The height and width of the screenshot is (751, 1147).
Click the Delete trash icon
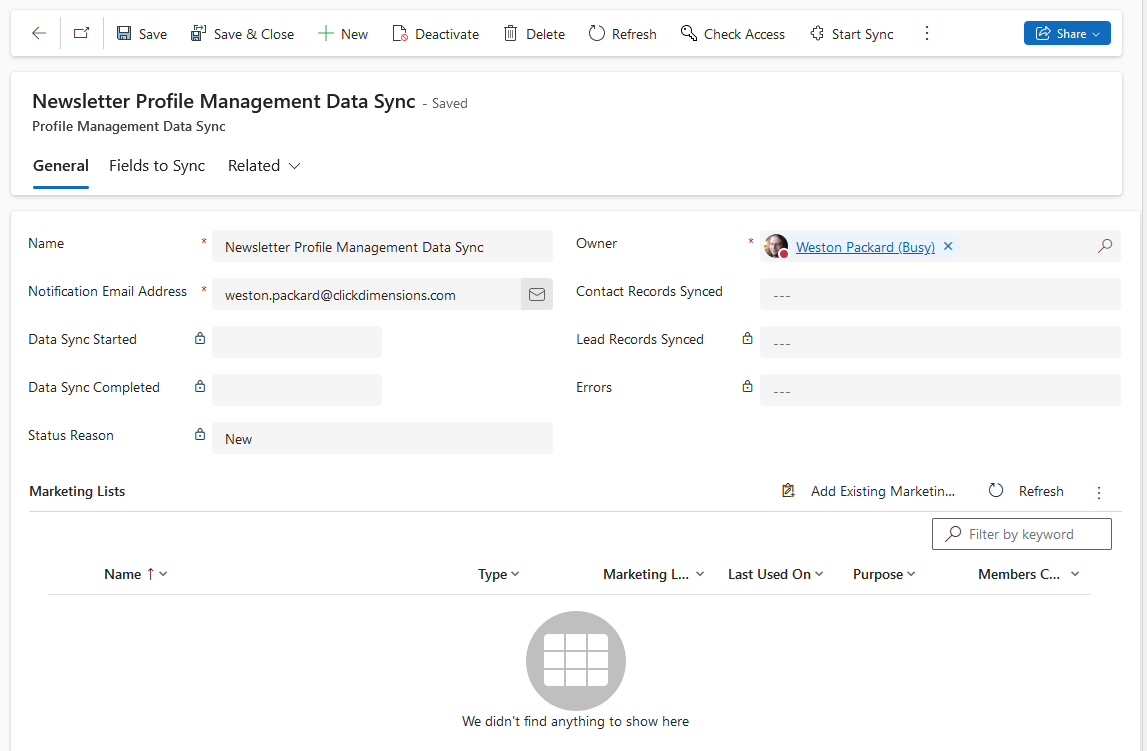pyautogui.click(x=511, y=34)
